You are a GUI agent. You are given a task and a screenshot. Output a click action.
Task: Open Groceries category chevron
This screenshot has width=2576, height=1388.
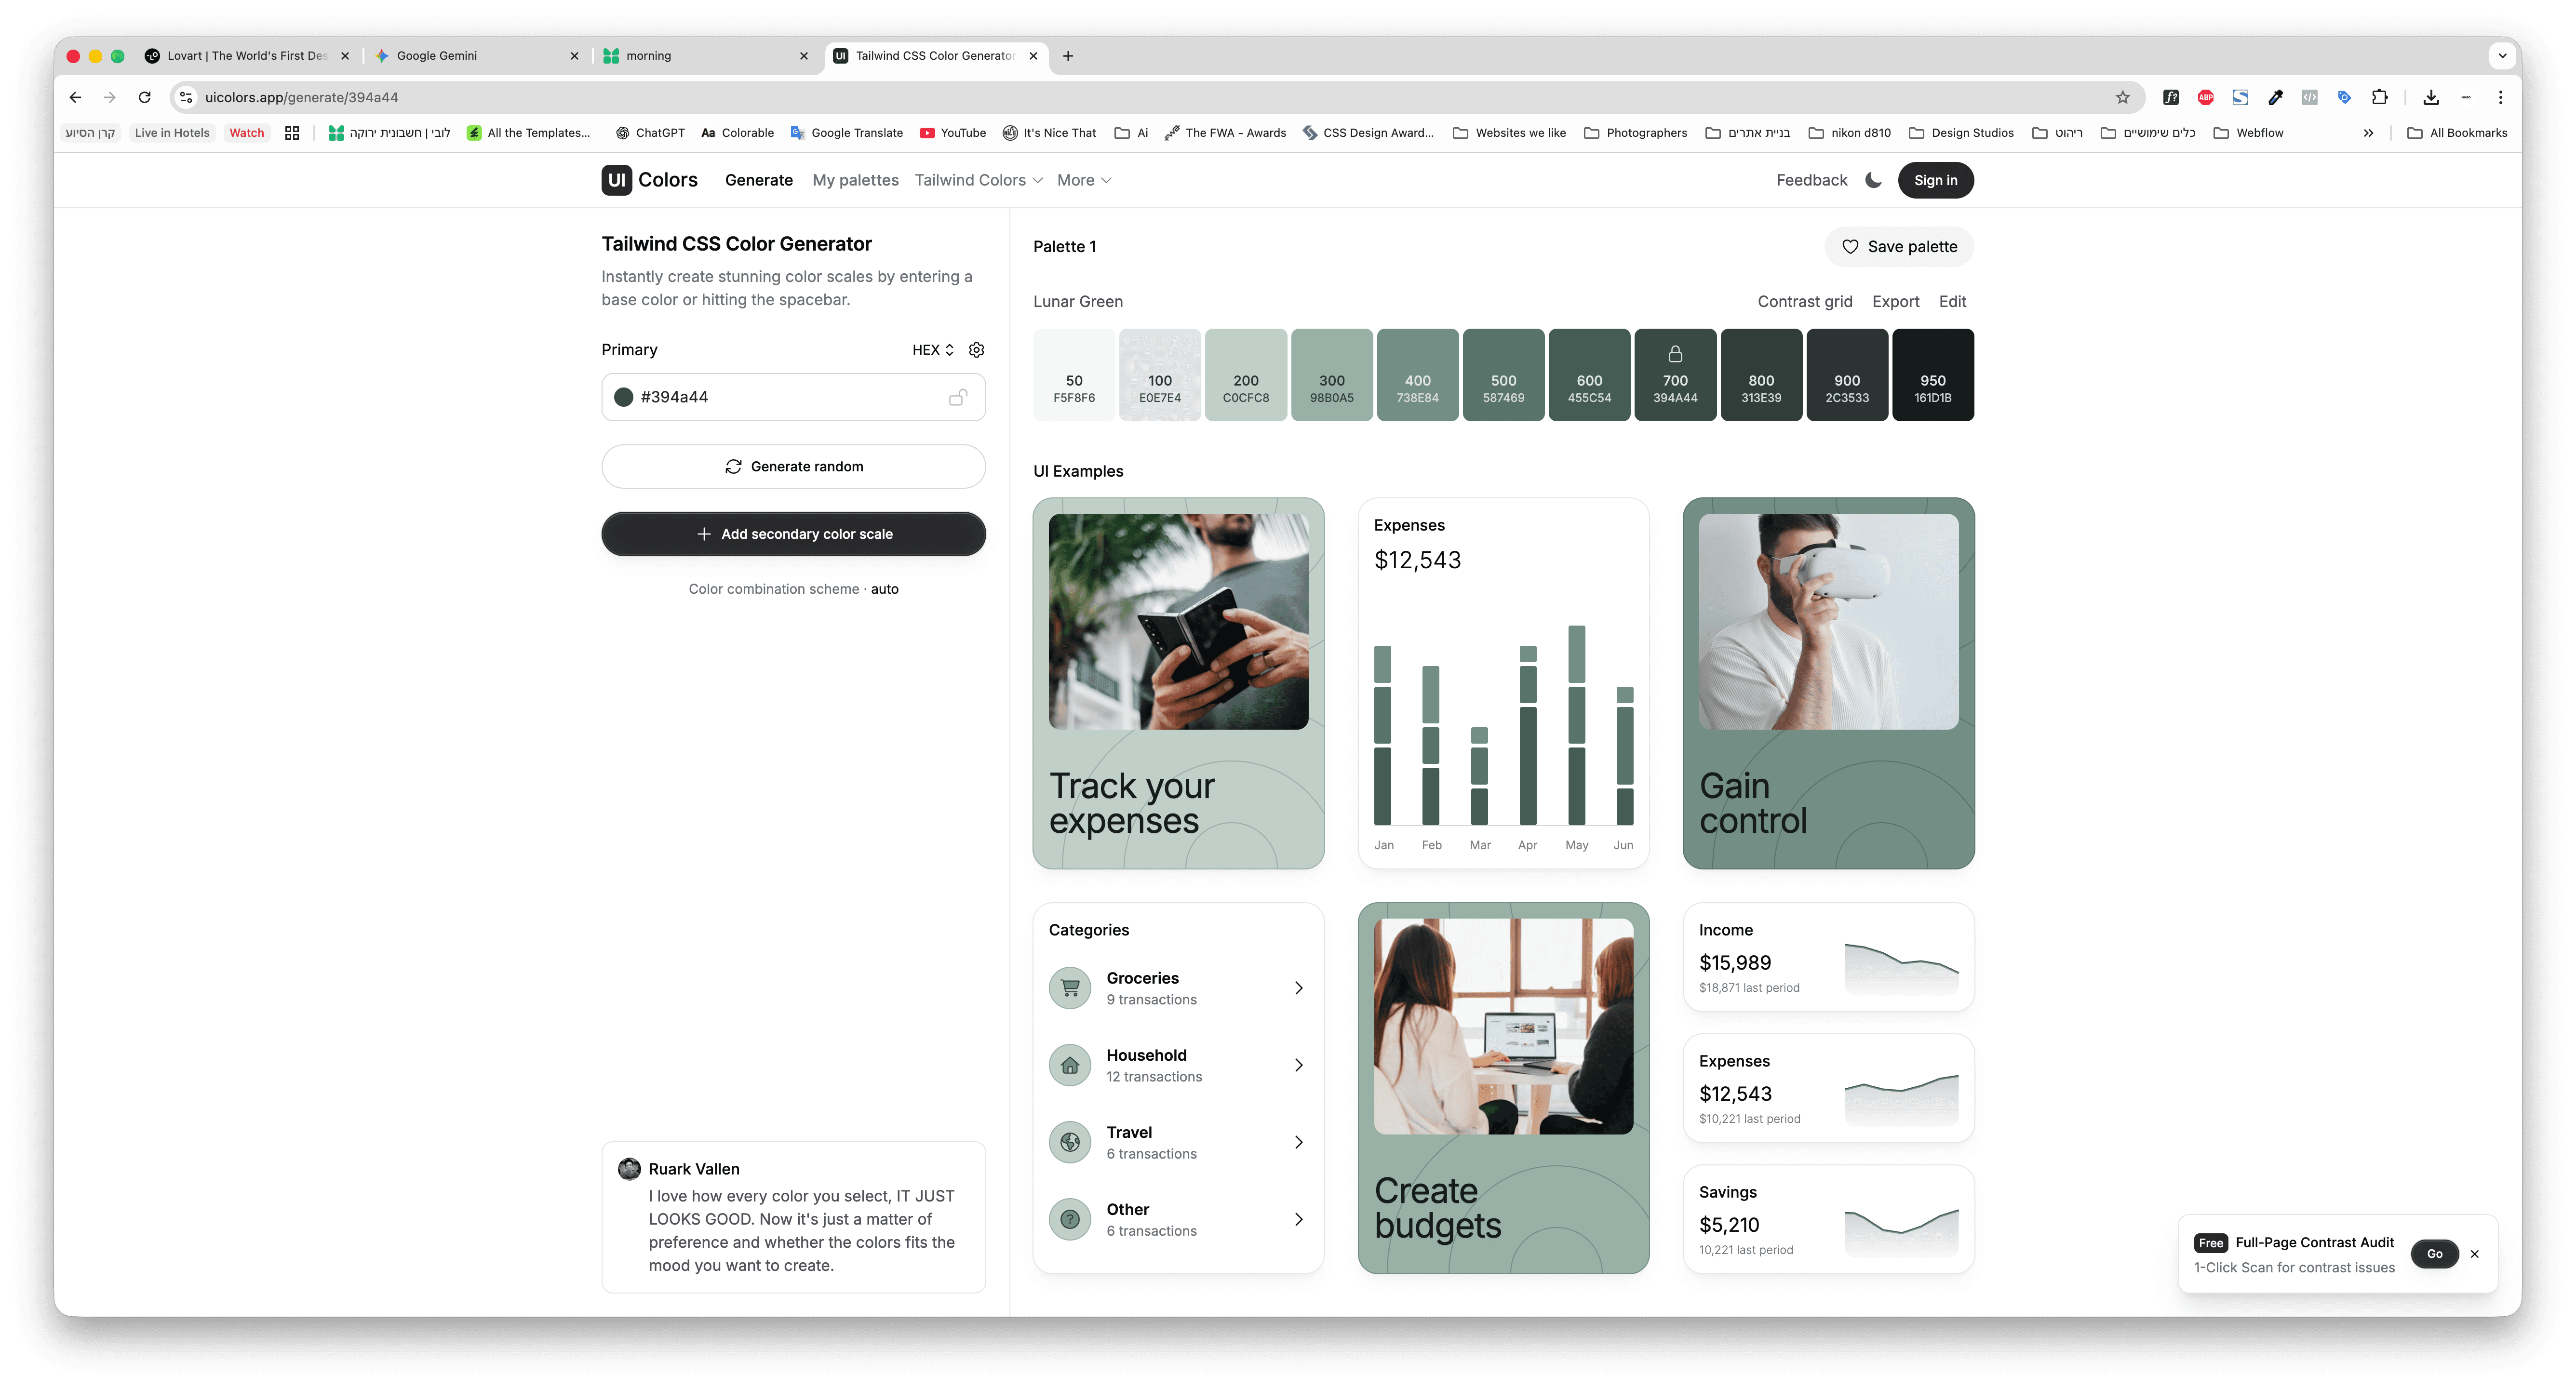1298,988
